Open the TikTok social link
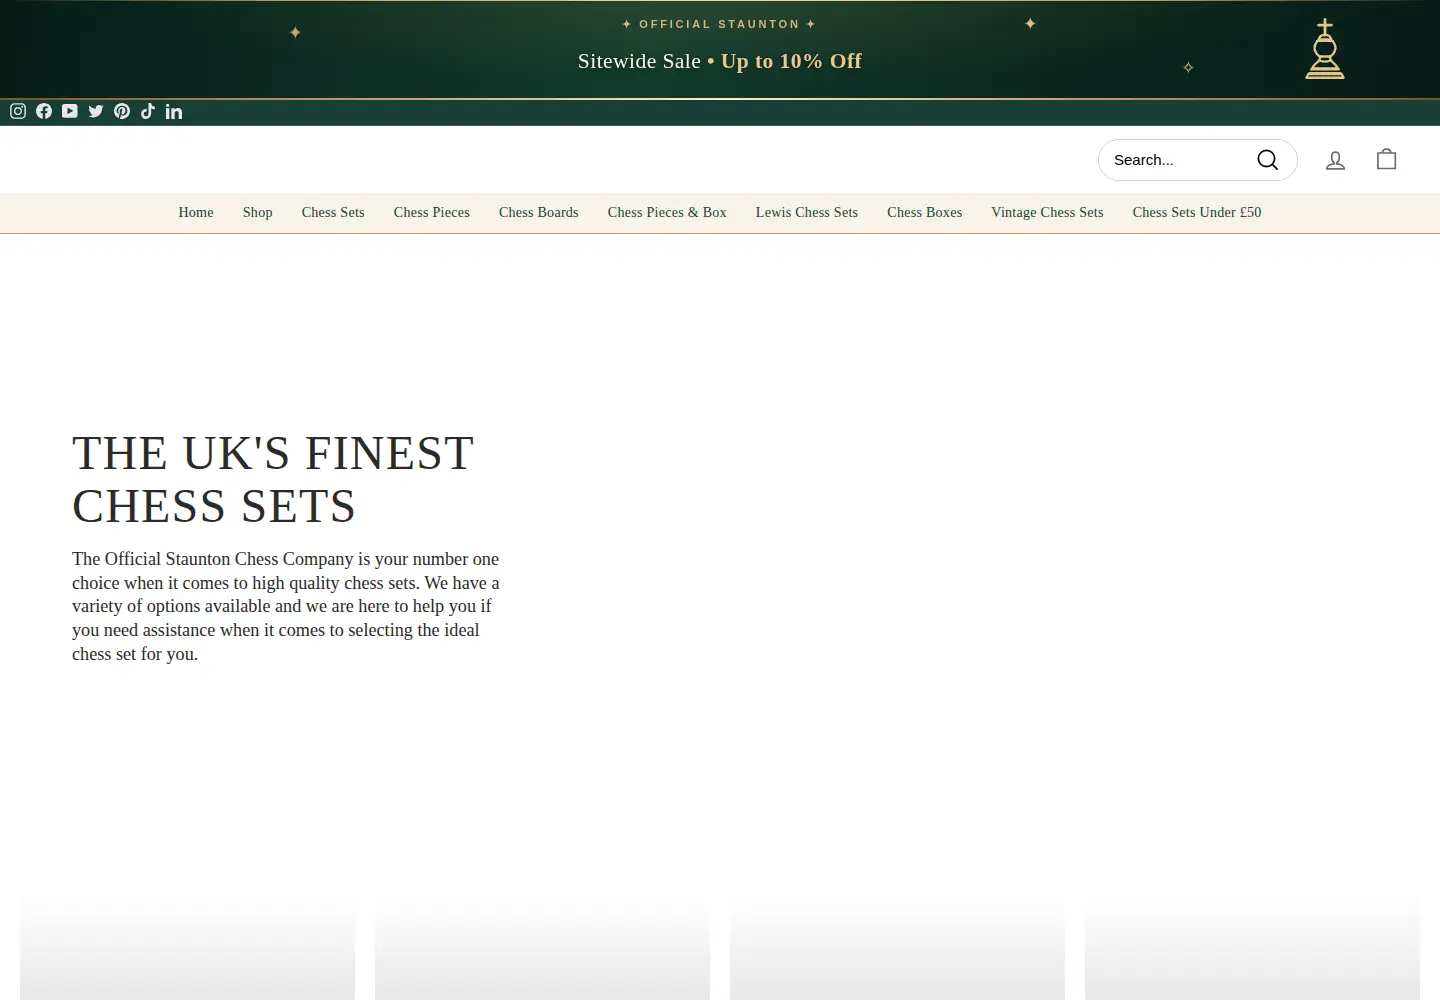The width and height of the screenshot is (1440, 1000). [x=148, y=111]
